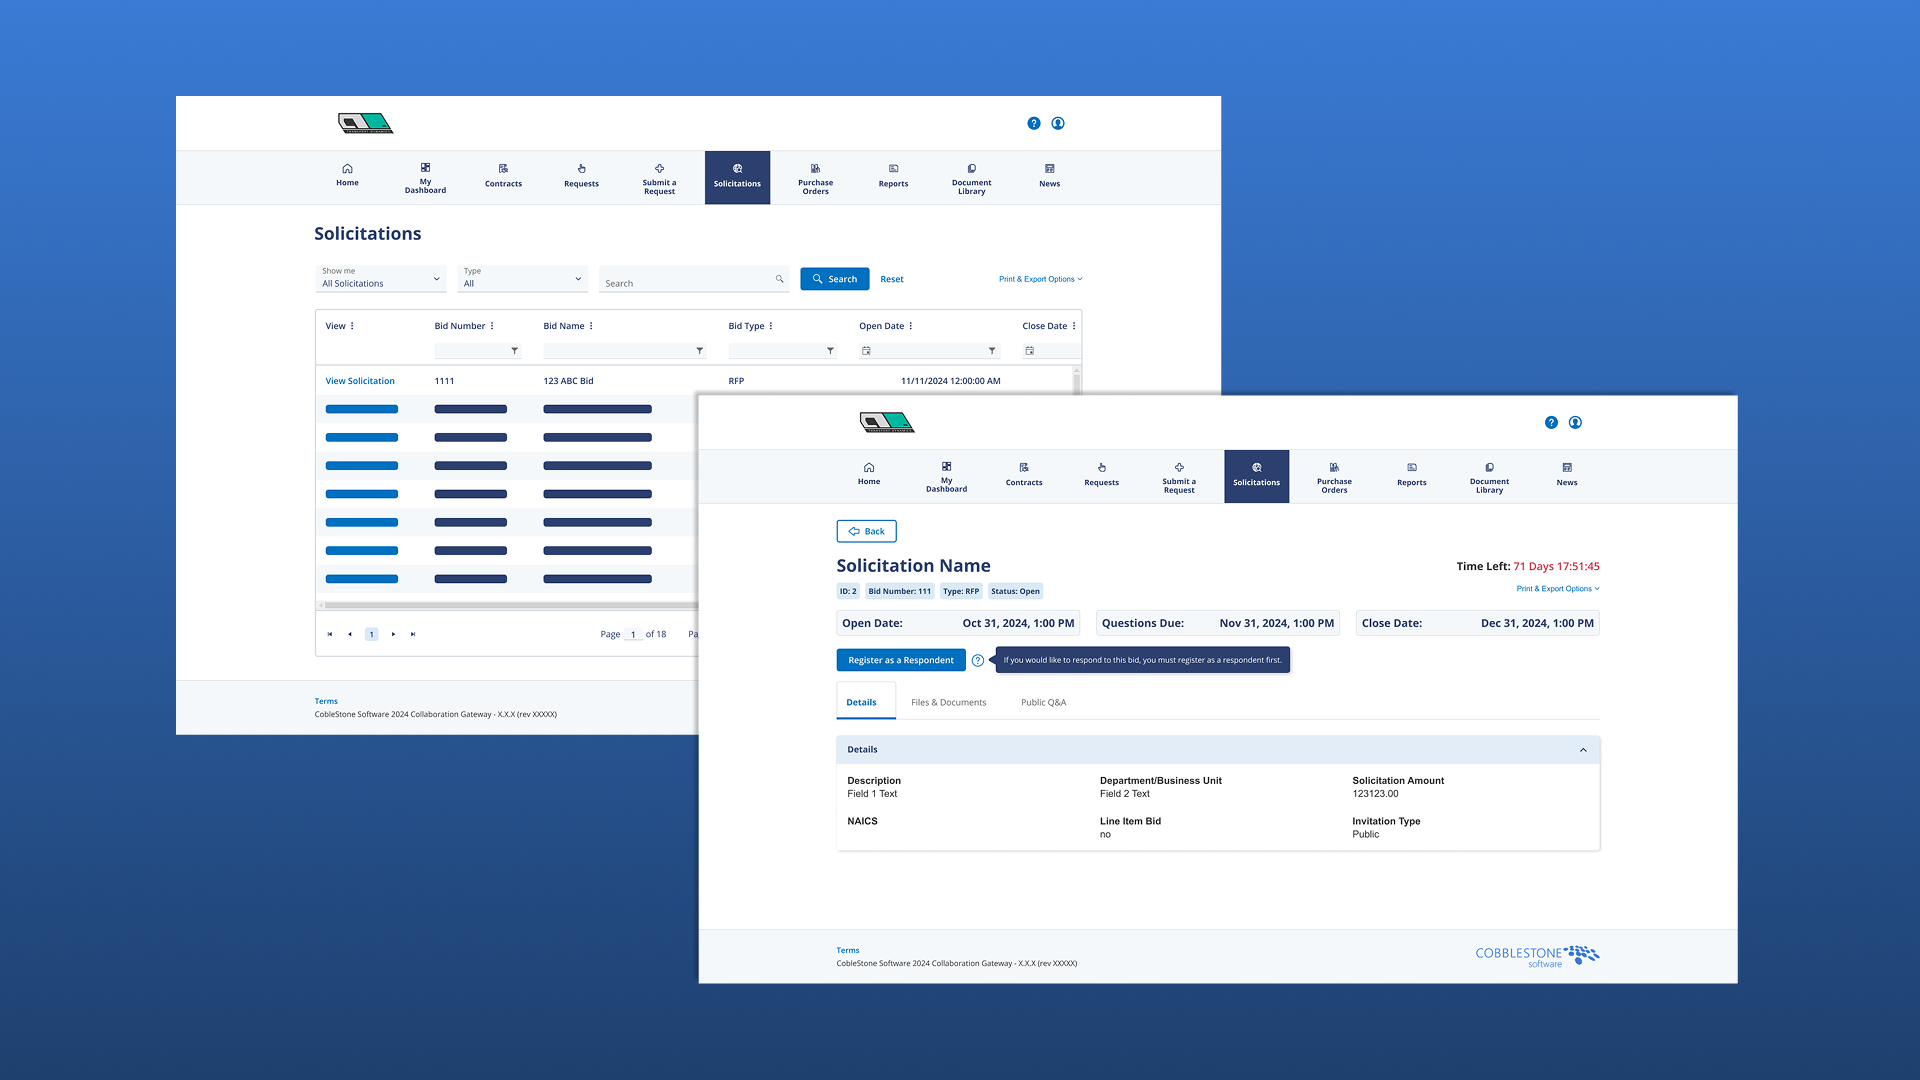Open Contracts in back window navigation

[x=503, y=176]
